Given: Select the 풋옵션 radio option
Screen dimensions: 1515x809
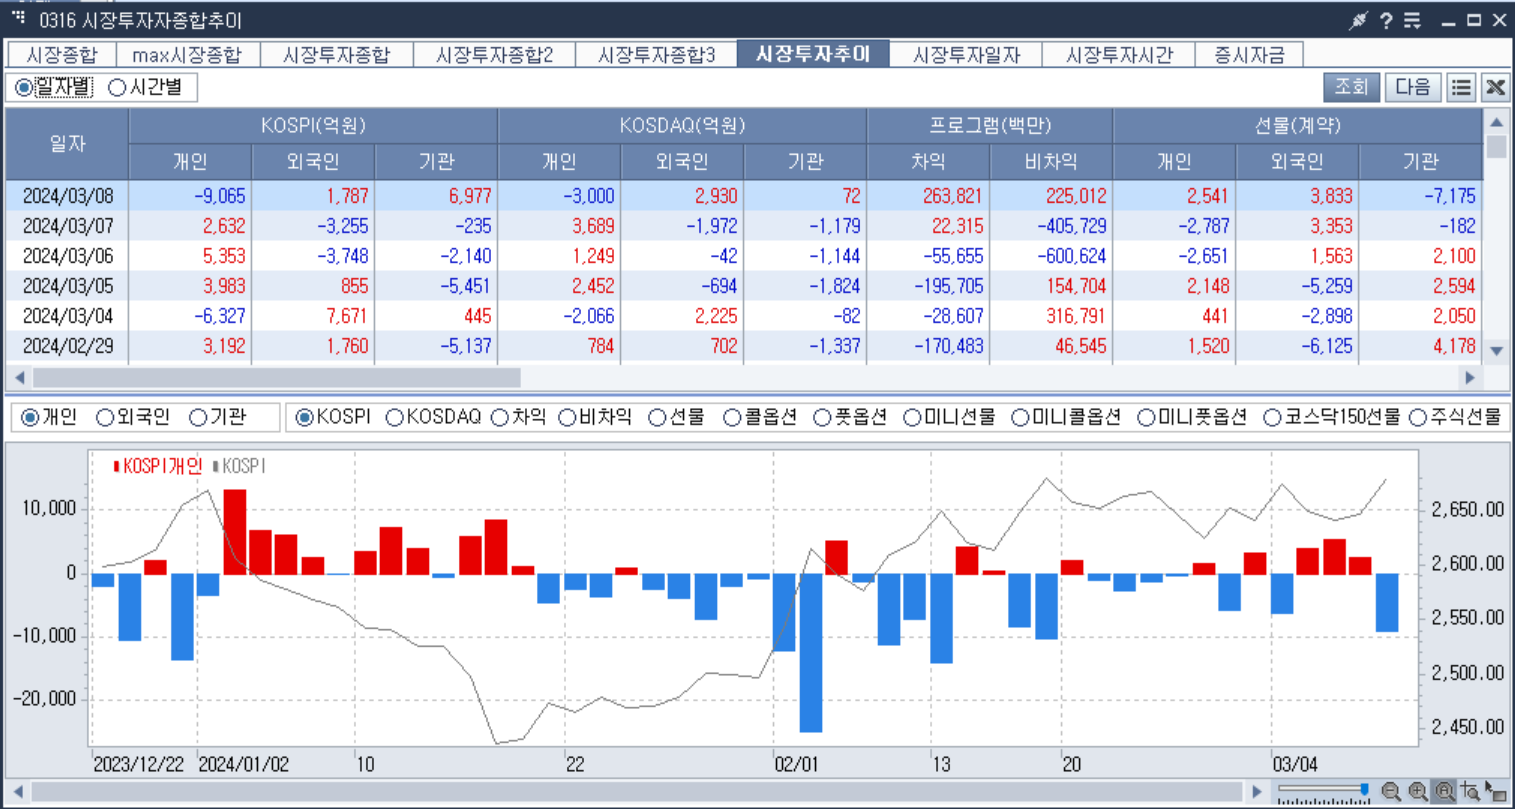Looking at the screenshot, I should tap(822, 418).
